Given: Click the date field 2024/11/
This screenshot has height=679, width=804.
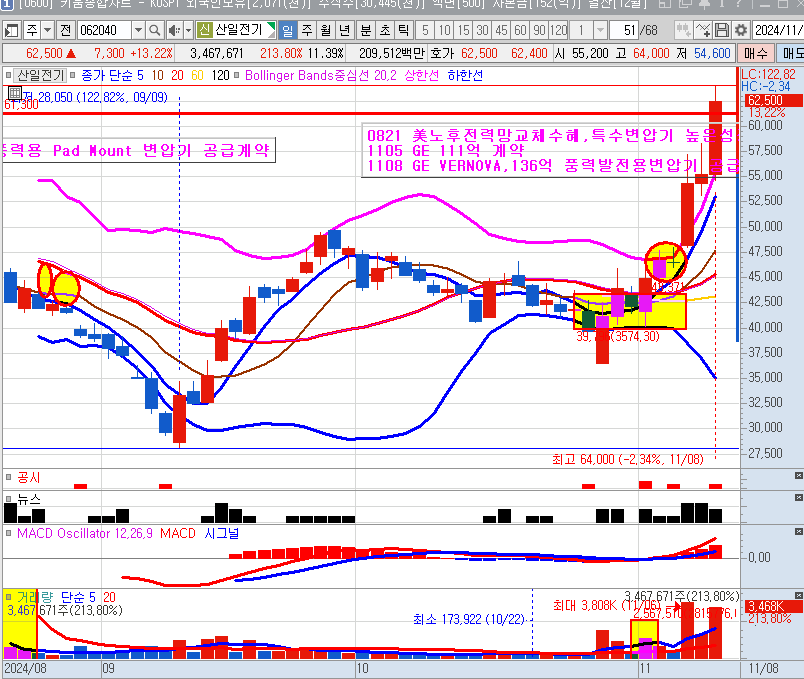Looking at the screenshot, I should [x=778, y=30].
